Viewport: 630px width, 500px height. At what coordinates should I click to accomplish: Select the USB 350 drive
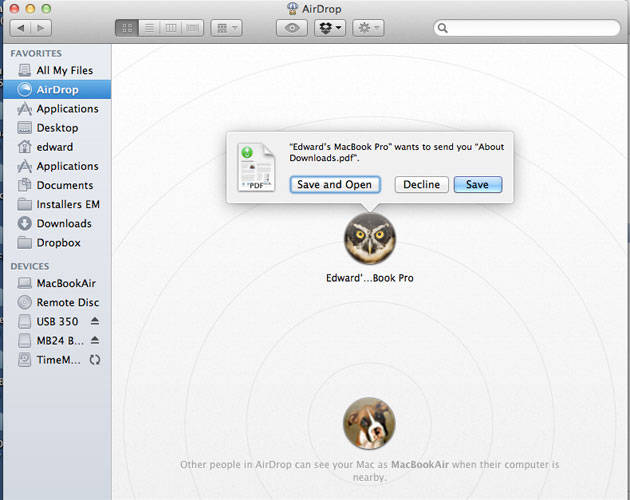[57, 322]
